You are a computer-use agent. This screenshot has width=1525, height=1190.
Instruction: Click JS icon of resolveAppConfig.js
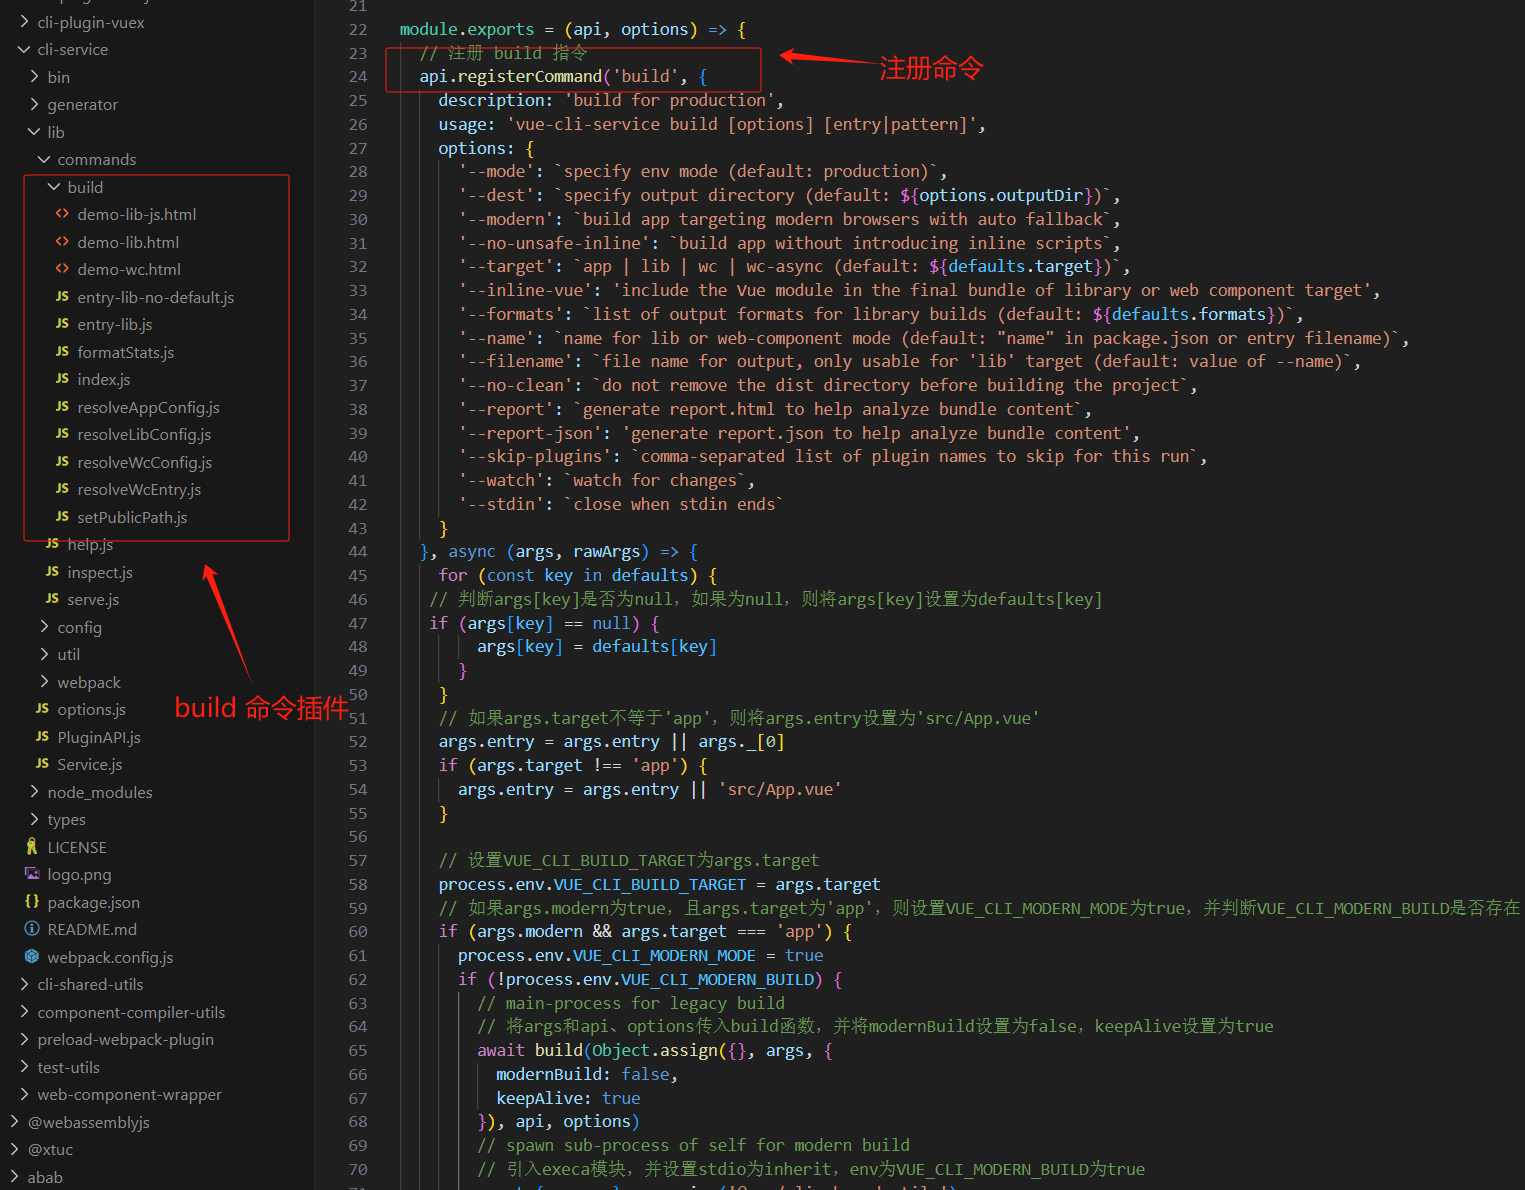(x=62, y=407)
